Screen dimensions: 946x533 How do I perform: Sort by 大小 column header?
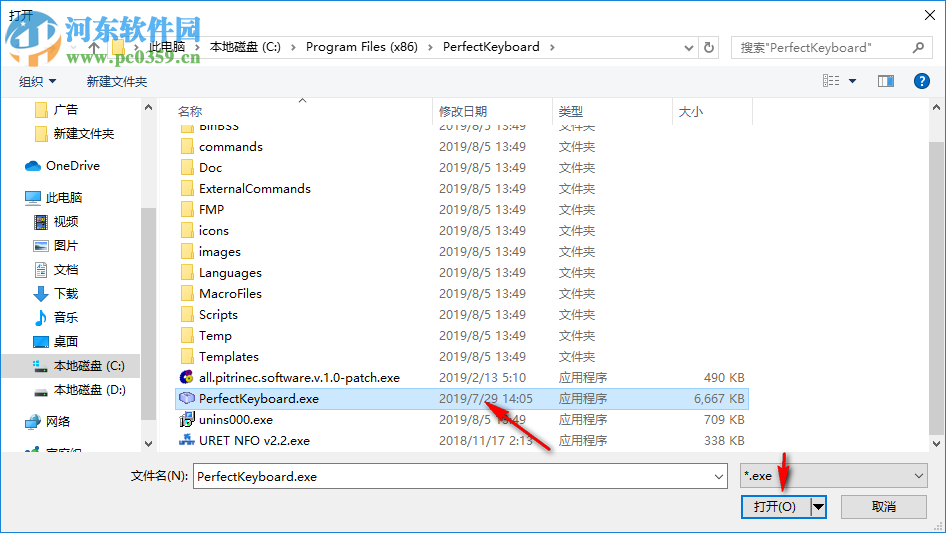[691, 112]
